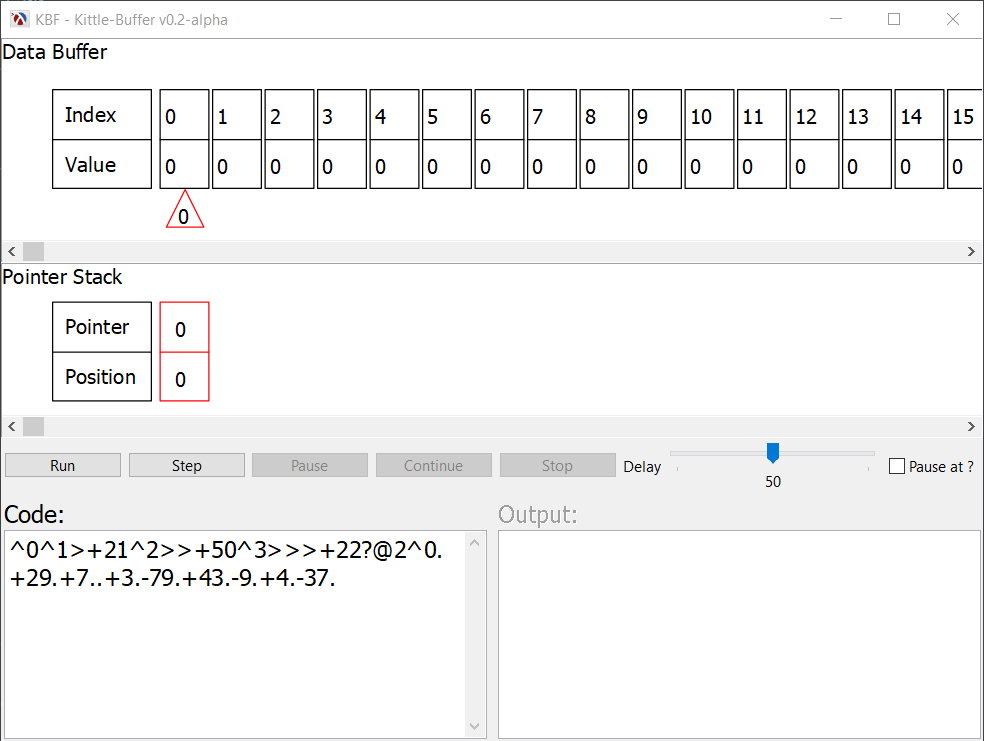The image size is (984, 741).
Task: Click the data buffer index 7 cell
Action: [552, 115]
